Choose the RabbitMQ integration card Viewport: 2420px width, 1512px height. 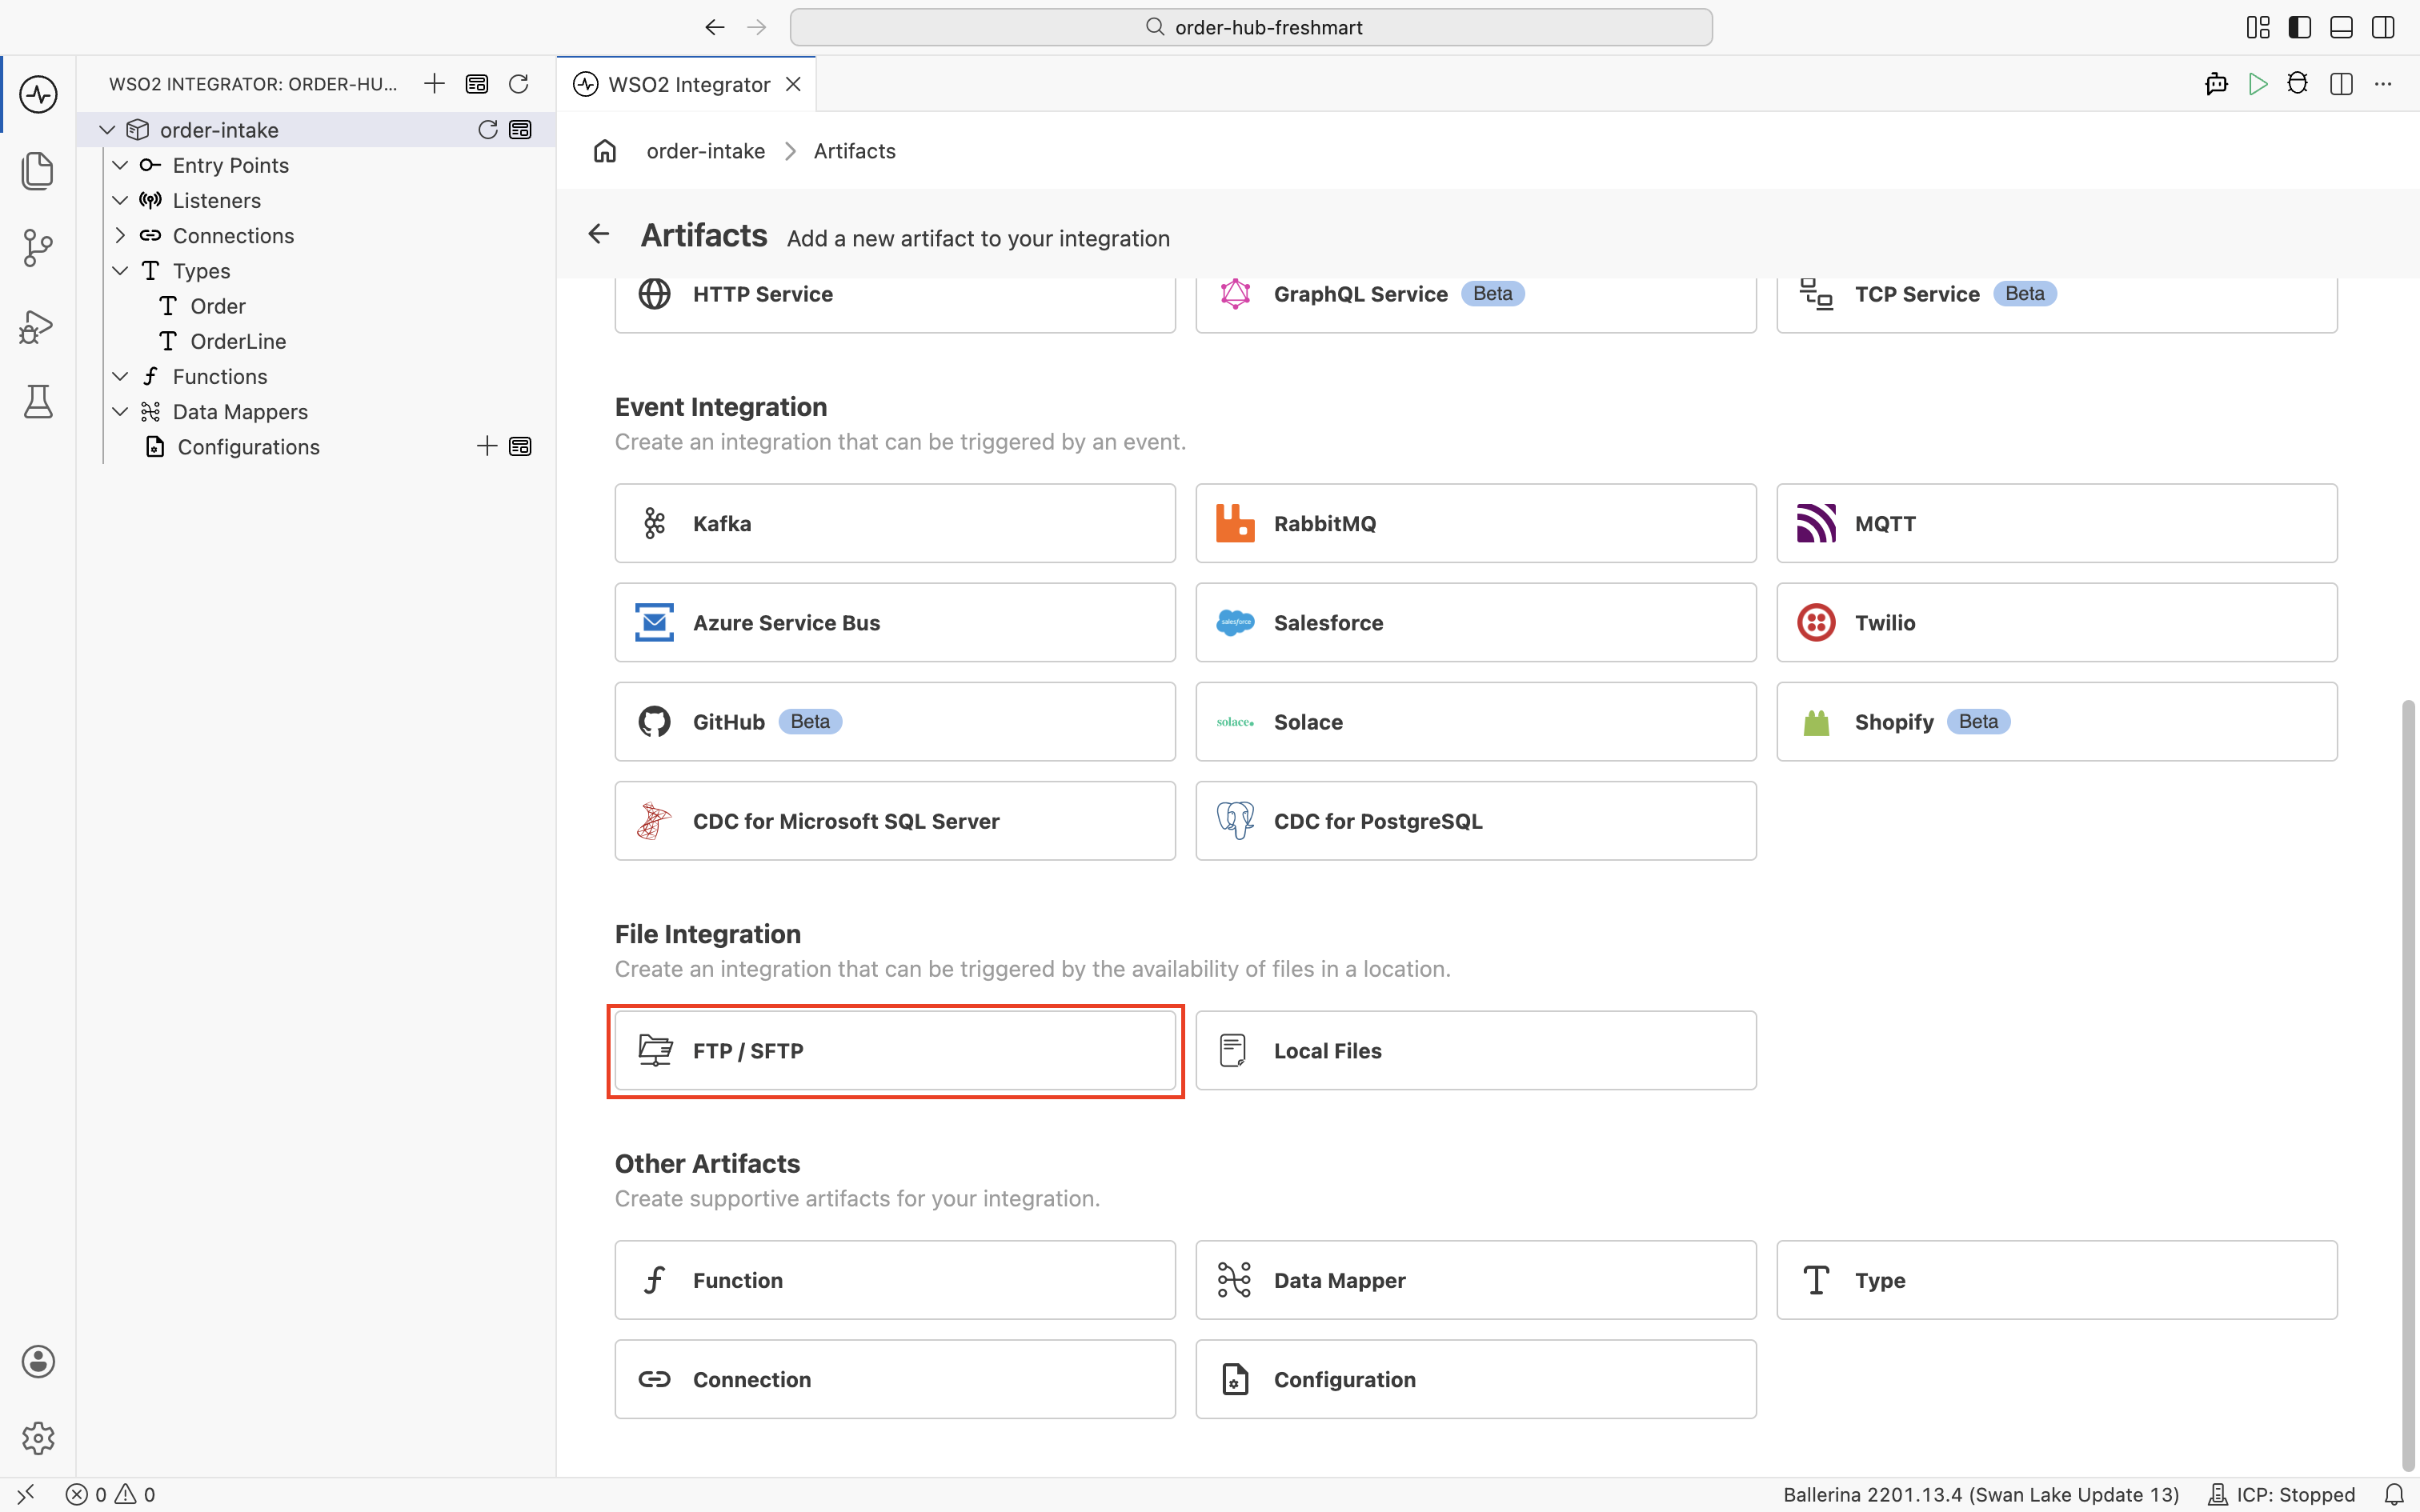(x=1475, y=523)
